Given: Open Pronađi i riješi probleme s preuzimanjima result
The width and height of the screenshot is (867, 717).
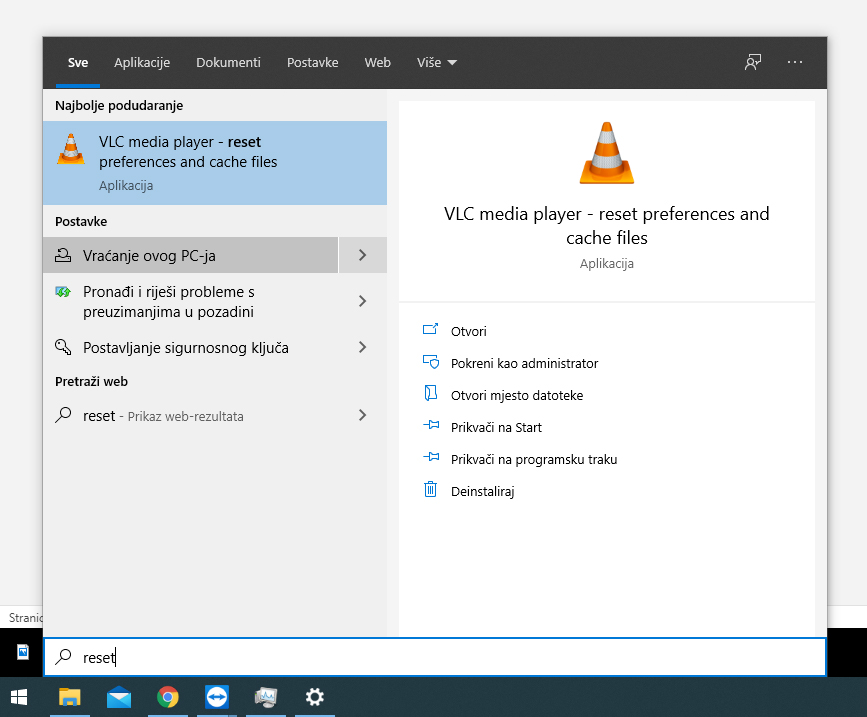Looking at the screenshot, I should 190,301.
